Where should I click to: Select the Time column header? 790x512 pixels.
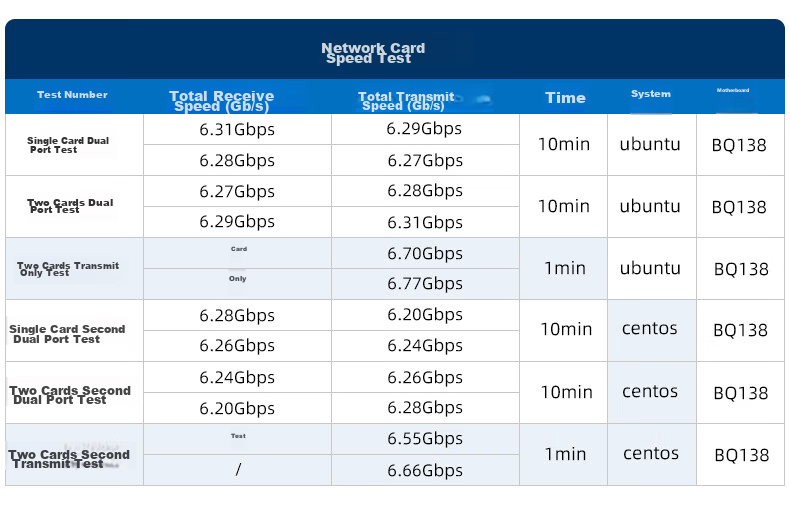tap(565, 98)
